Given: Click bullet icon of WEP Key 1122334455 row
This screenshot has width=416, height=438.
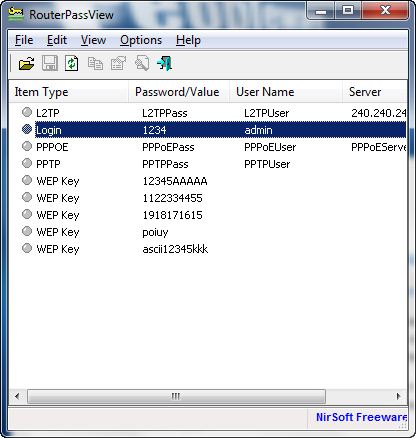Looking at the screenshot, I should (27, 197).
